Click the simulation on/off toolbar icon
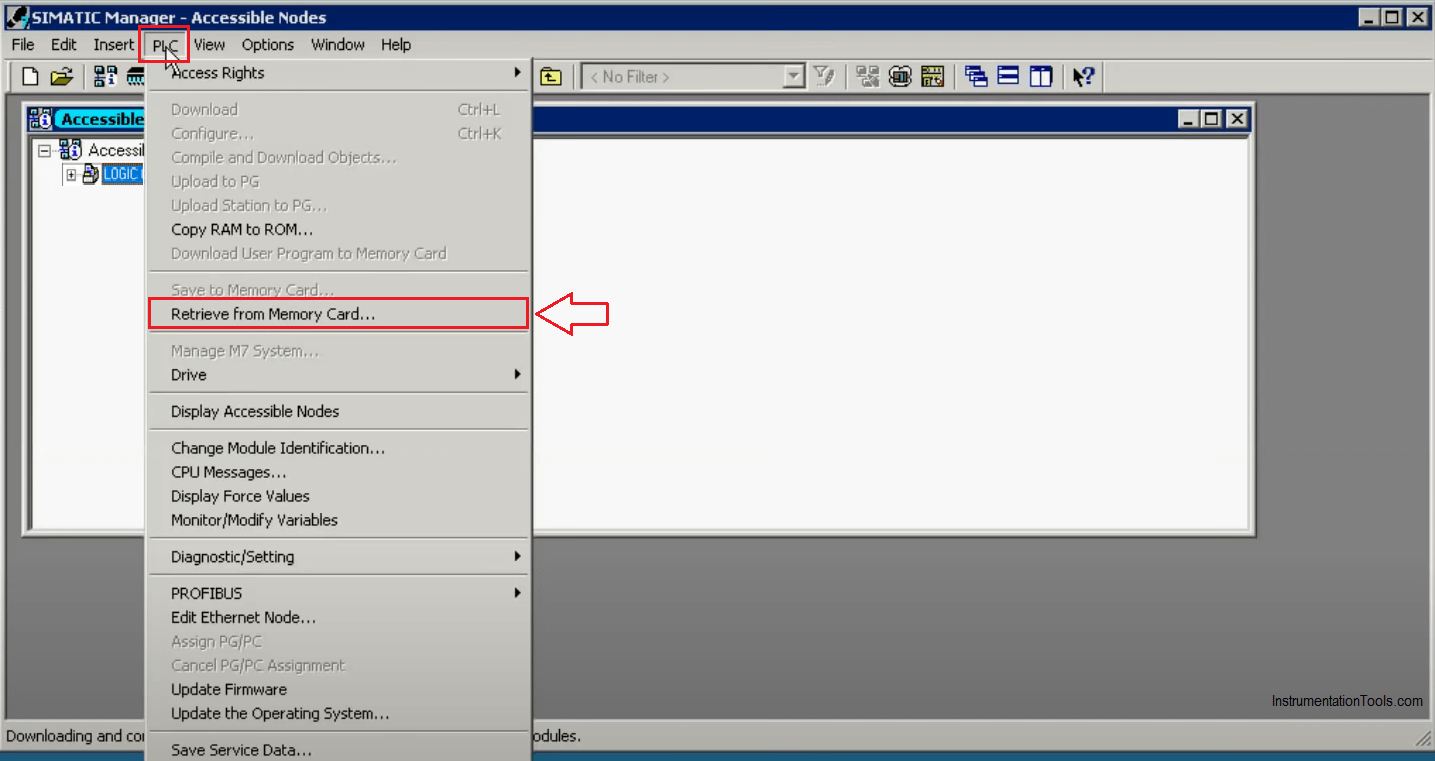The width and height of the screenshot is (1435, 761). [x=900, y=77]
